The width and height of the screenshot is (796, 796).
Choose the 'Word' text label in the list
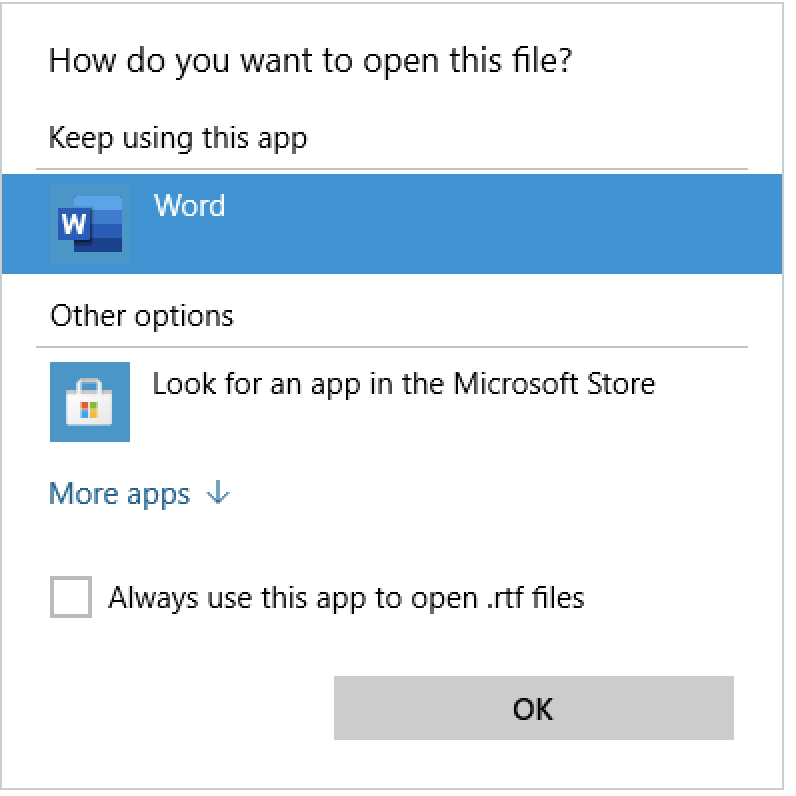[189, 206]
